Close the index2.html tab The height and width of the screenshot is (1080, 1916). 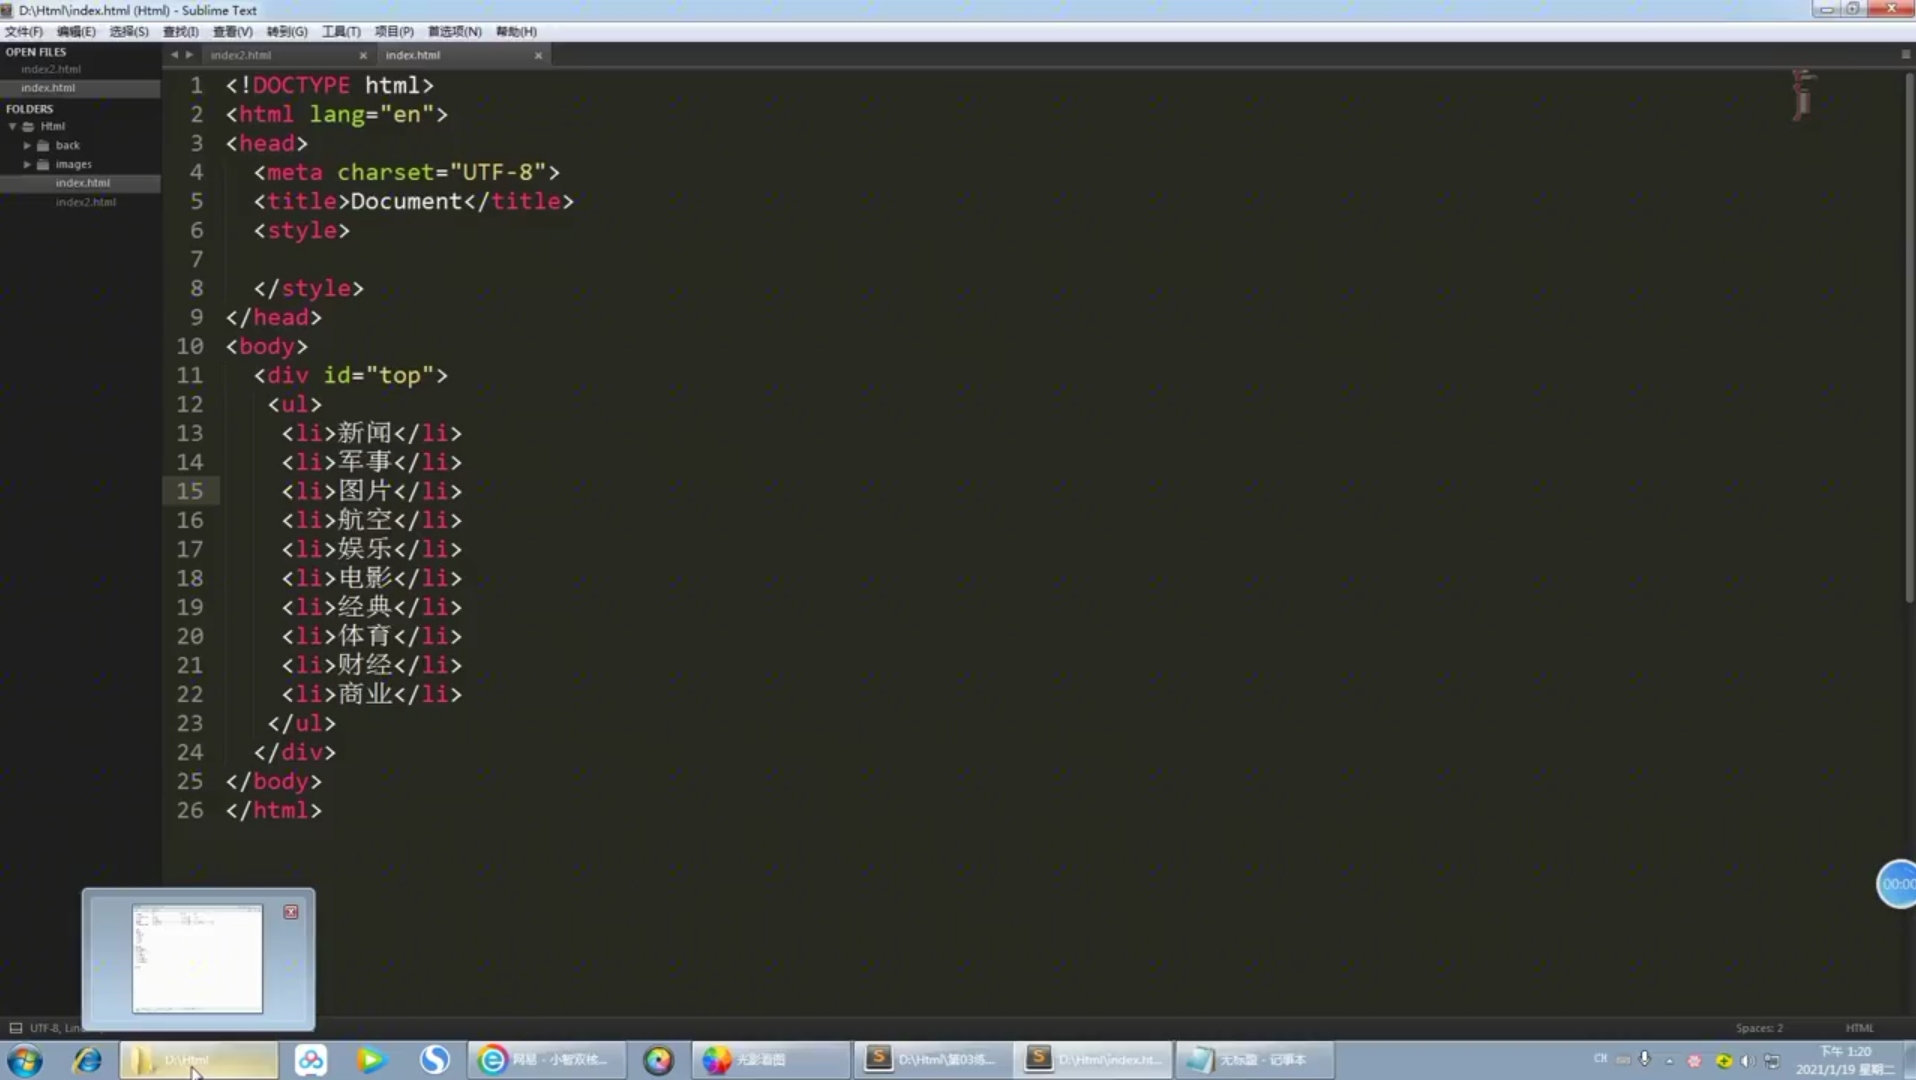(x=363, y=56)
